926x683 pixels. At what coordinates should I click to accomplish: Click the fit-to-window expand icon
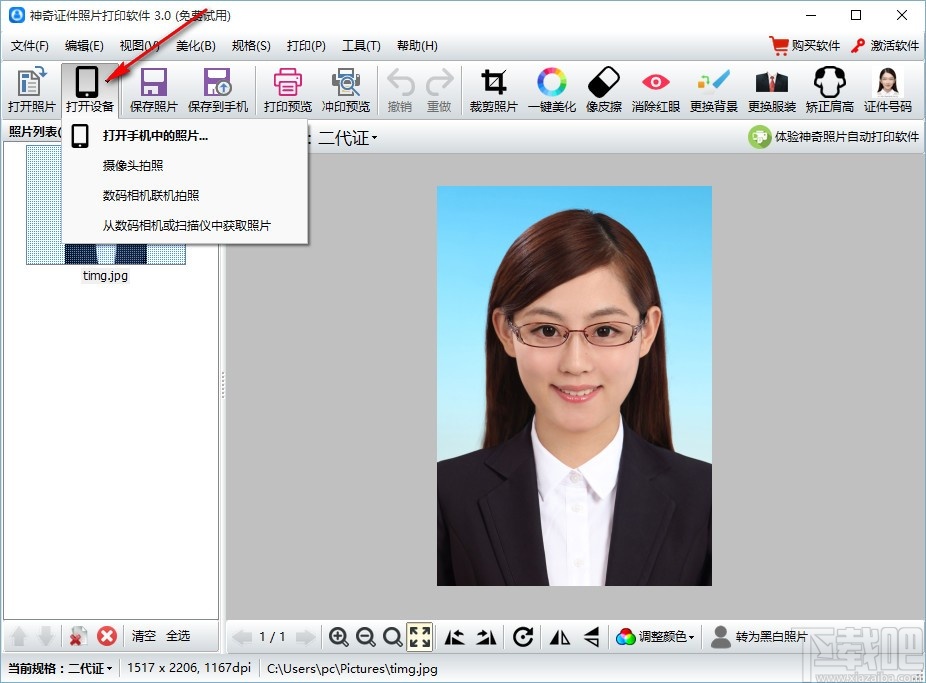pos(420,637)
